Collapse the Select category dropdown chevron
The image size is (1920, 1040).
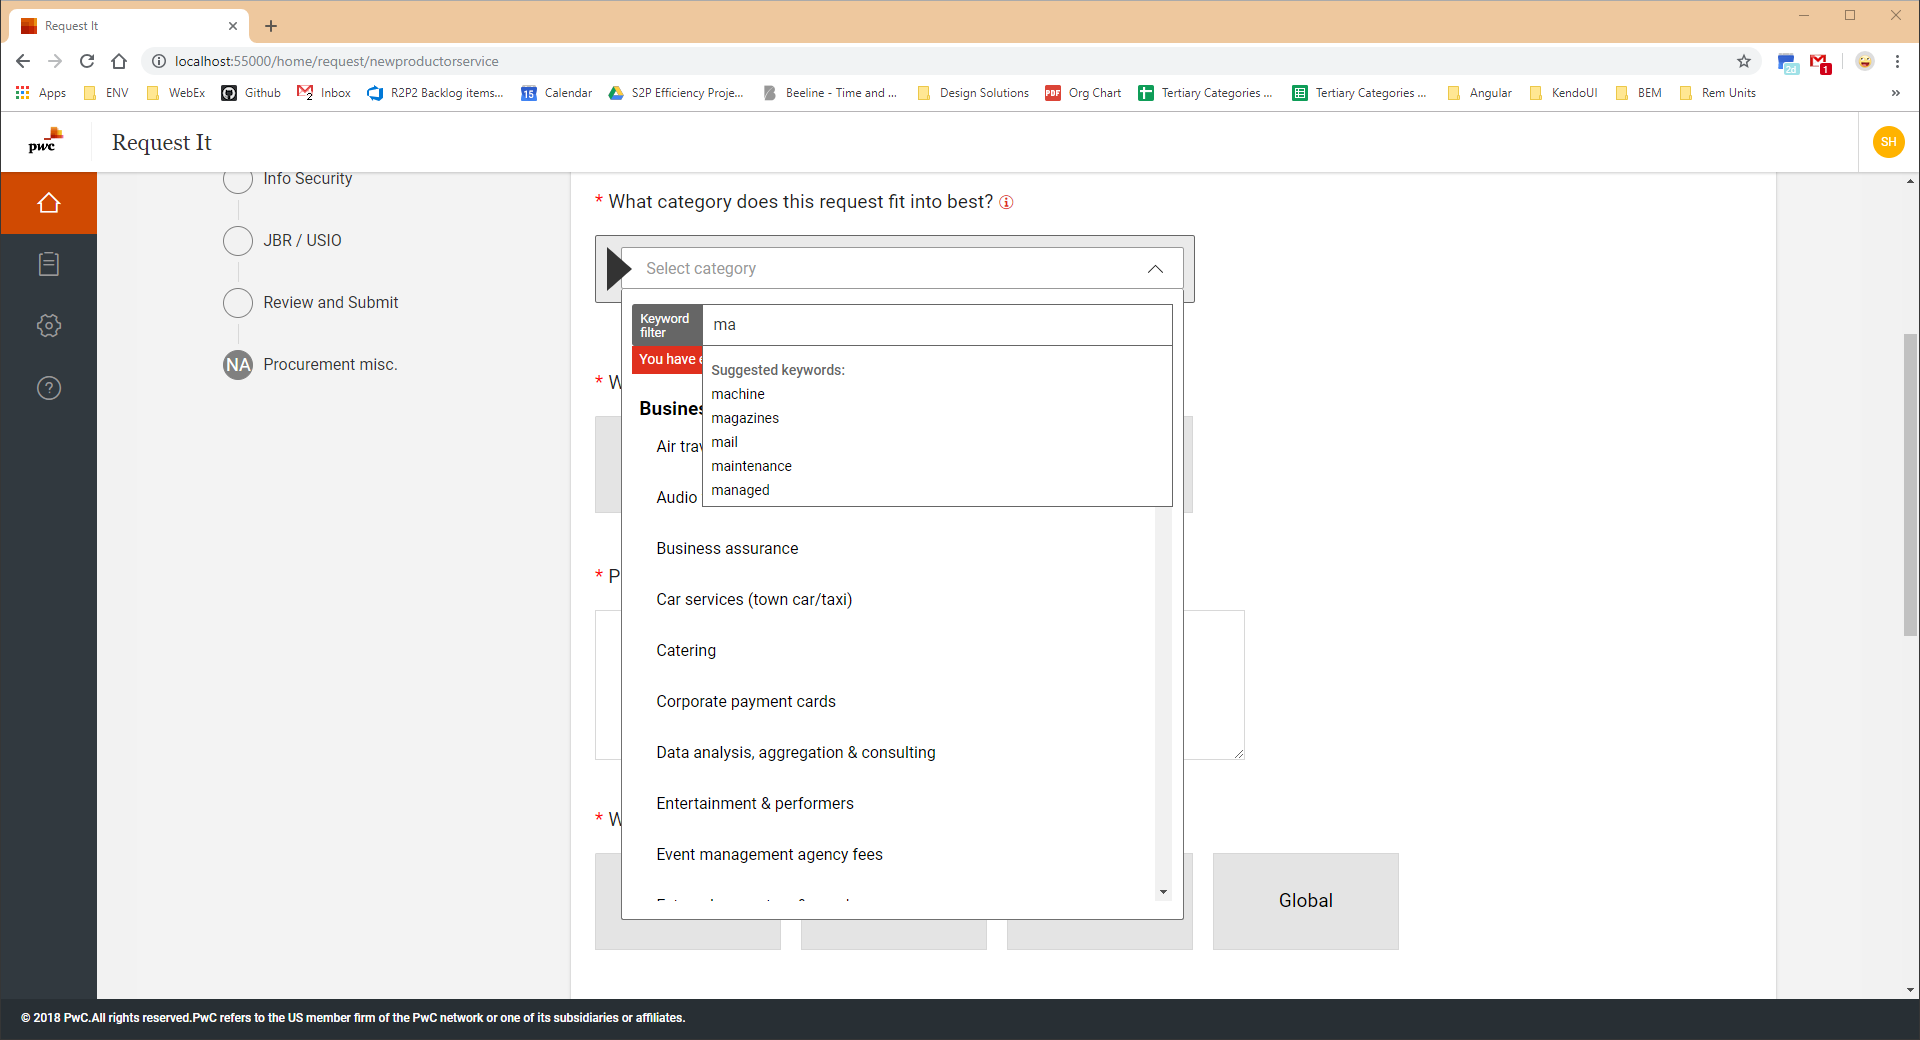pos(1154,269)
